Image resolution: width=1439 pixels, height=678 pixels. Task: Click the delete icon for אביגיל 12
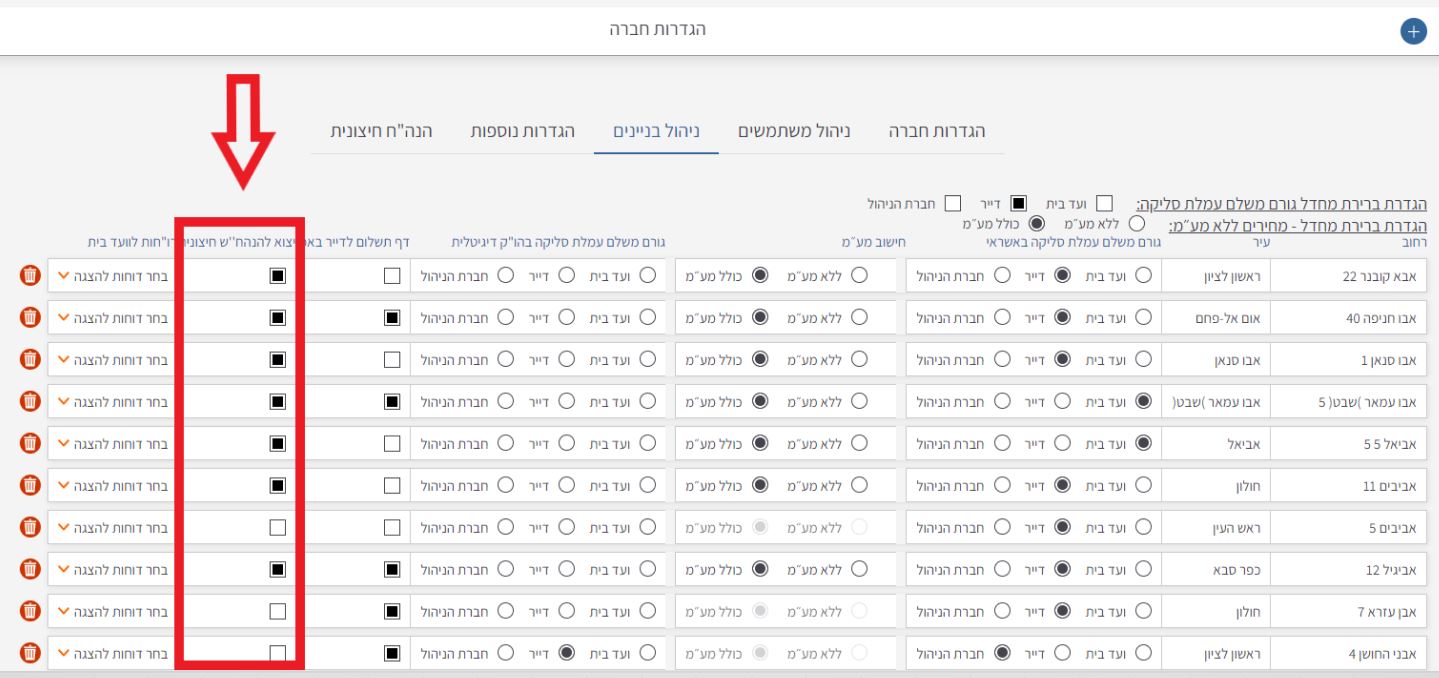[x=30, y=569]
